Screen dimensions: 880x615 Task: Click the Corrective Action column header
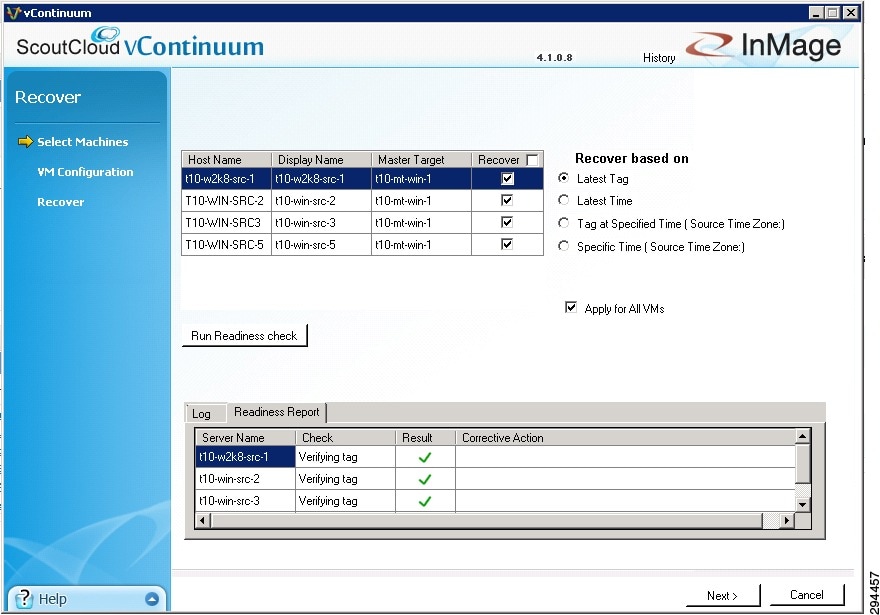pyautogui.click(x=626, y=438)
